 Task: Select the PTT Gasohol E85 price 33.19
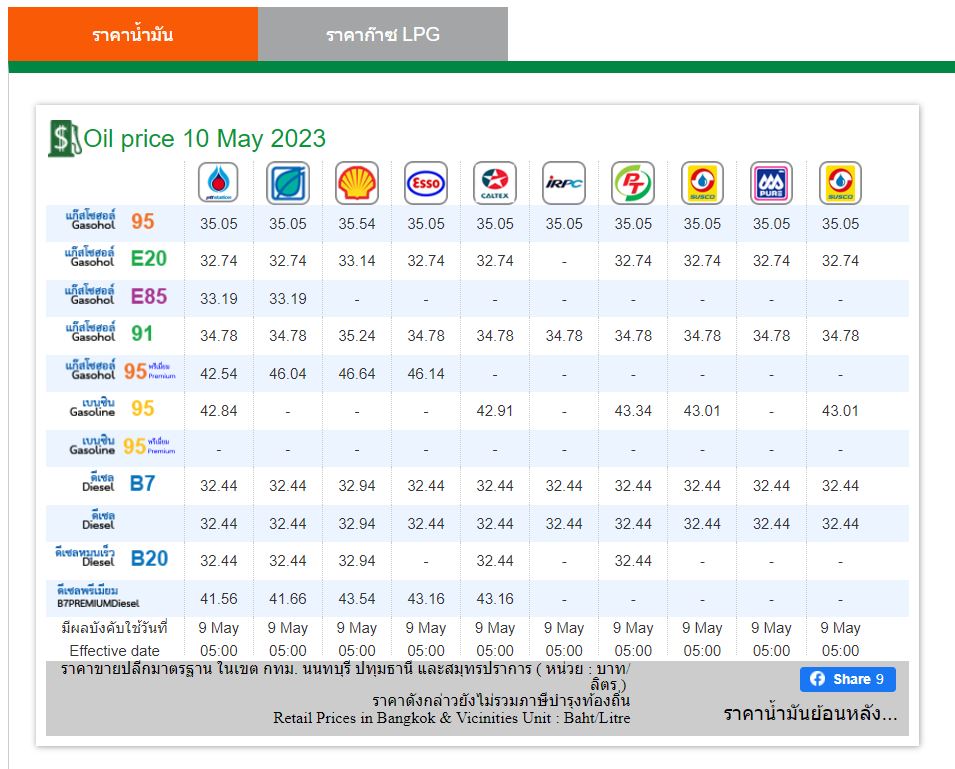219,298
